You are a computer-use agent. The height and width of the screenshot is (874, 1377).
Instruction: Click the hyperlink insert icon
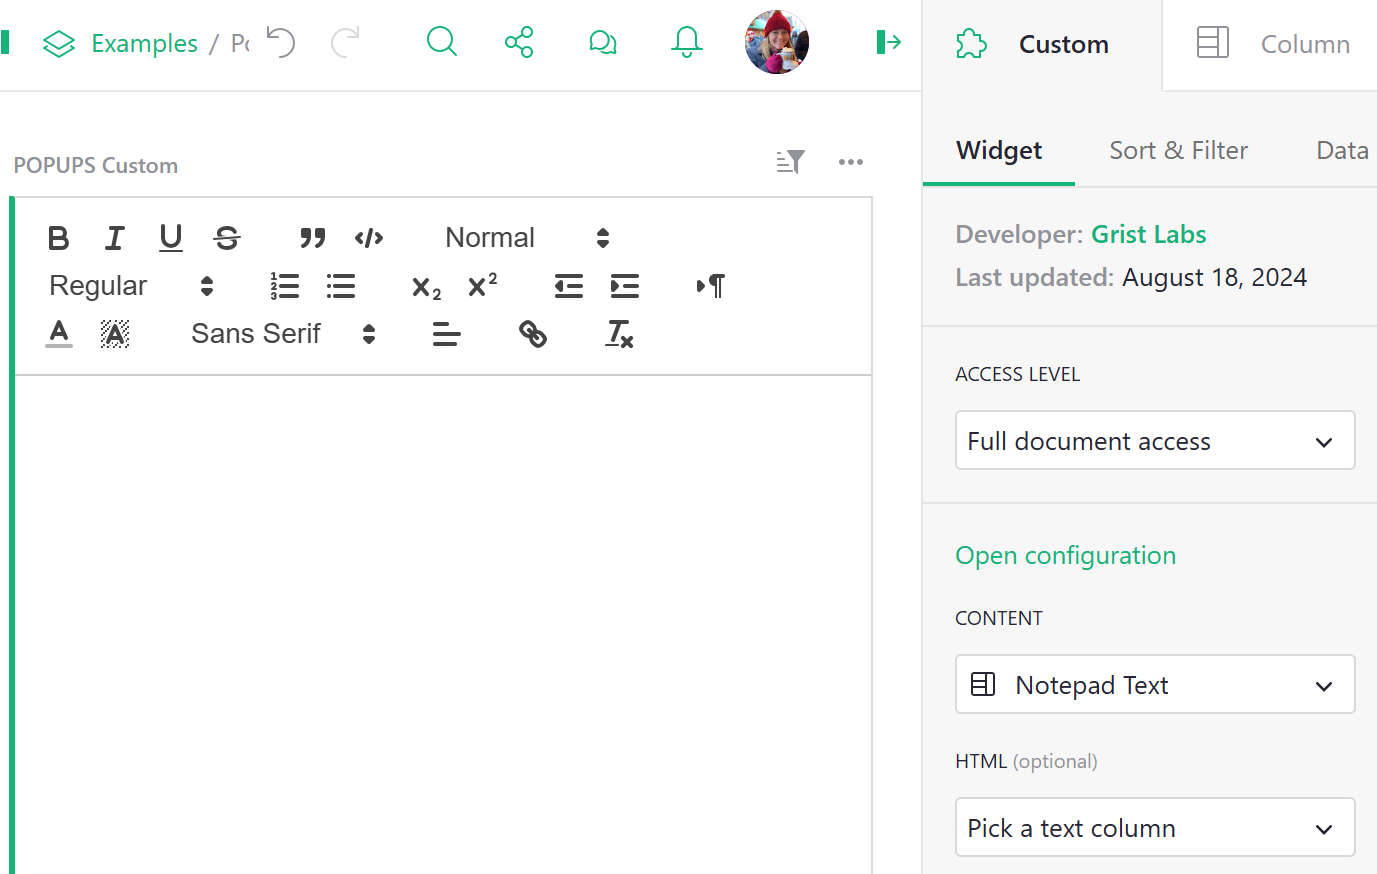(533, 334)
